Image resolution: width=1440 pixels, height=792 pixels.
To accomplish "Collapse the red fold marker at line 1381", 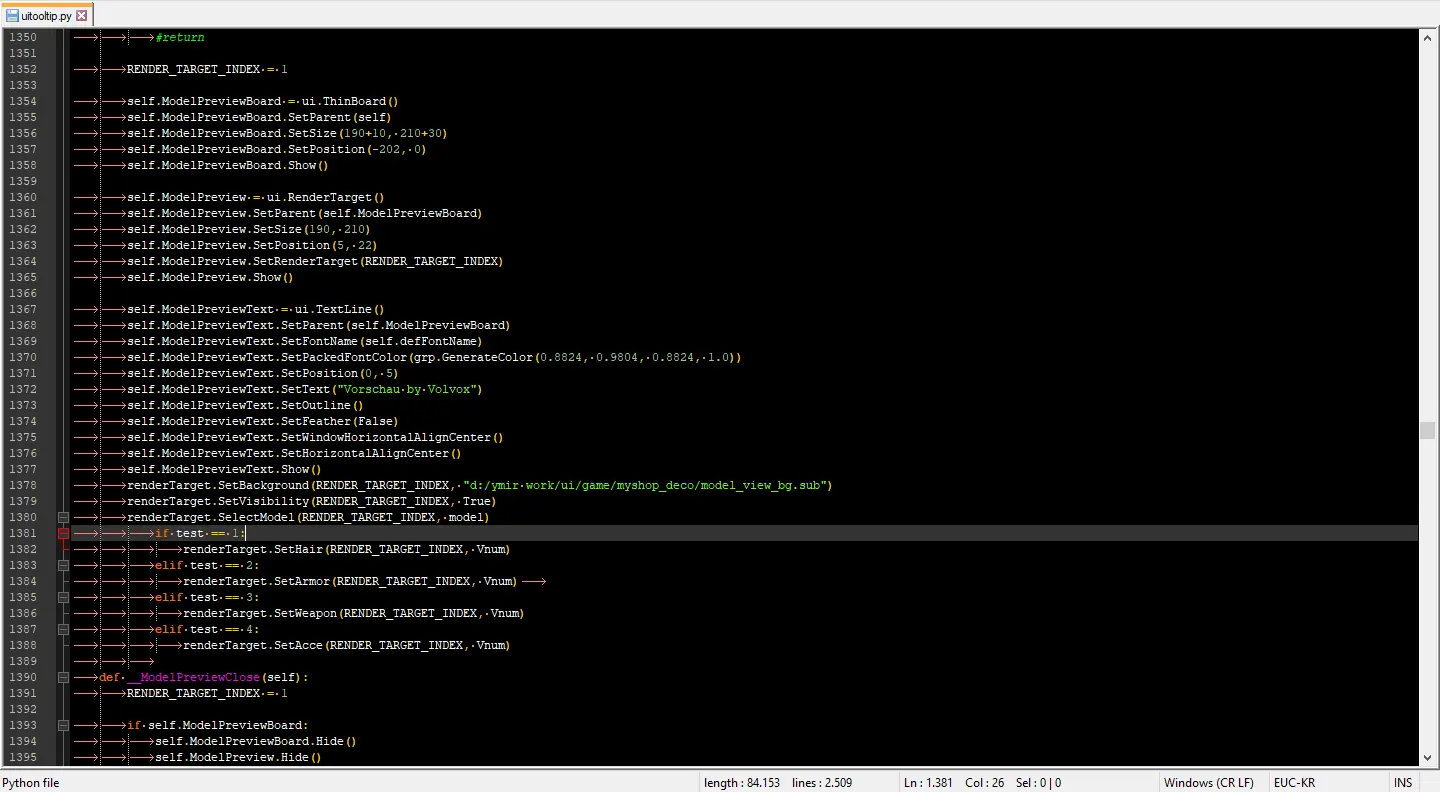I will coord(63,533).
